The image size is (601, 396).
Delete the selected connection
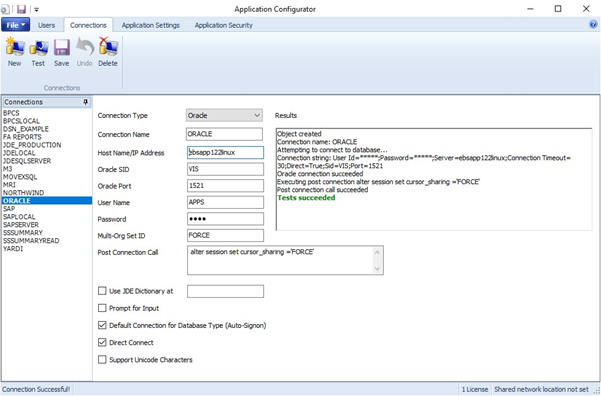coord(108,52)
